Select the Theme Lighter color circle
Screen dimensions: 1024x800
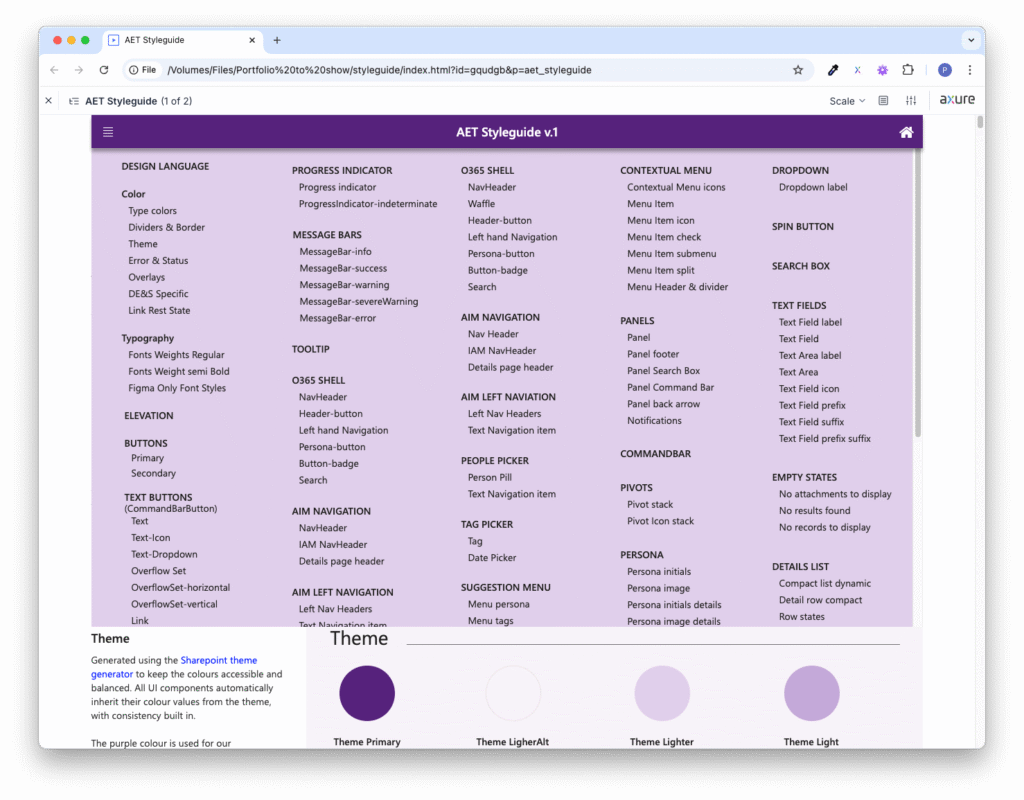(x=662, y=693)
